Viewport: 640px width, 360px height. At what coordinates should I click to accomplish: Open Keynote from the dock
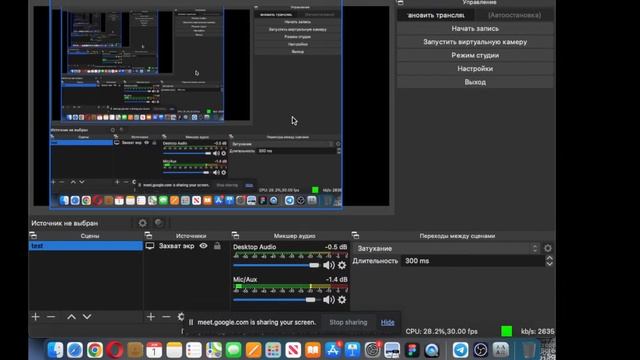(x=352, y=350)
